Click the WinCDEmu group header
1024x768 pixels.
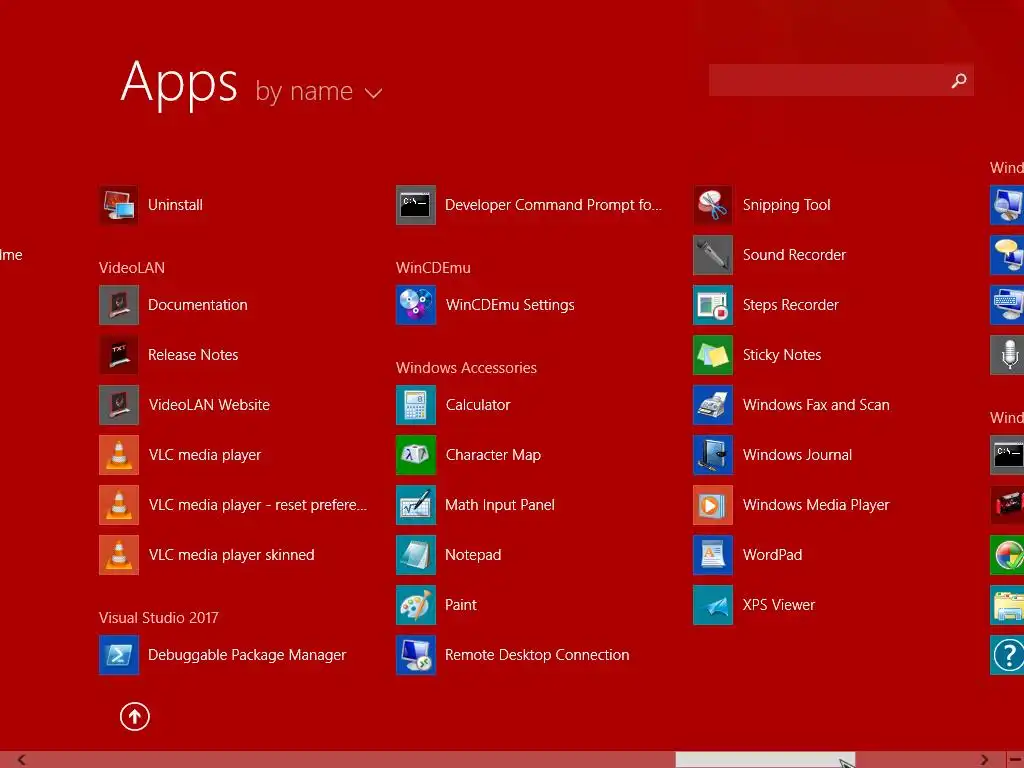(x=433, y=268)
